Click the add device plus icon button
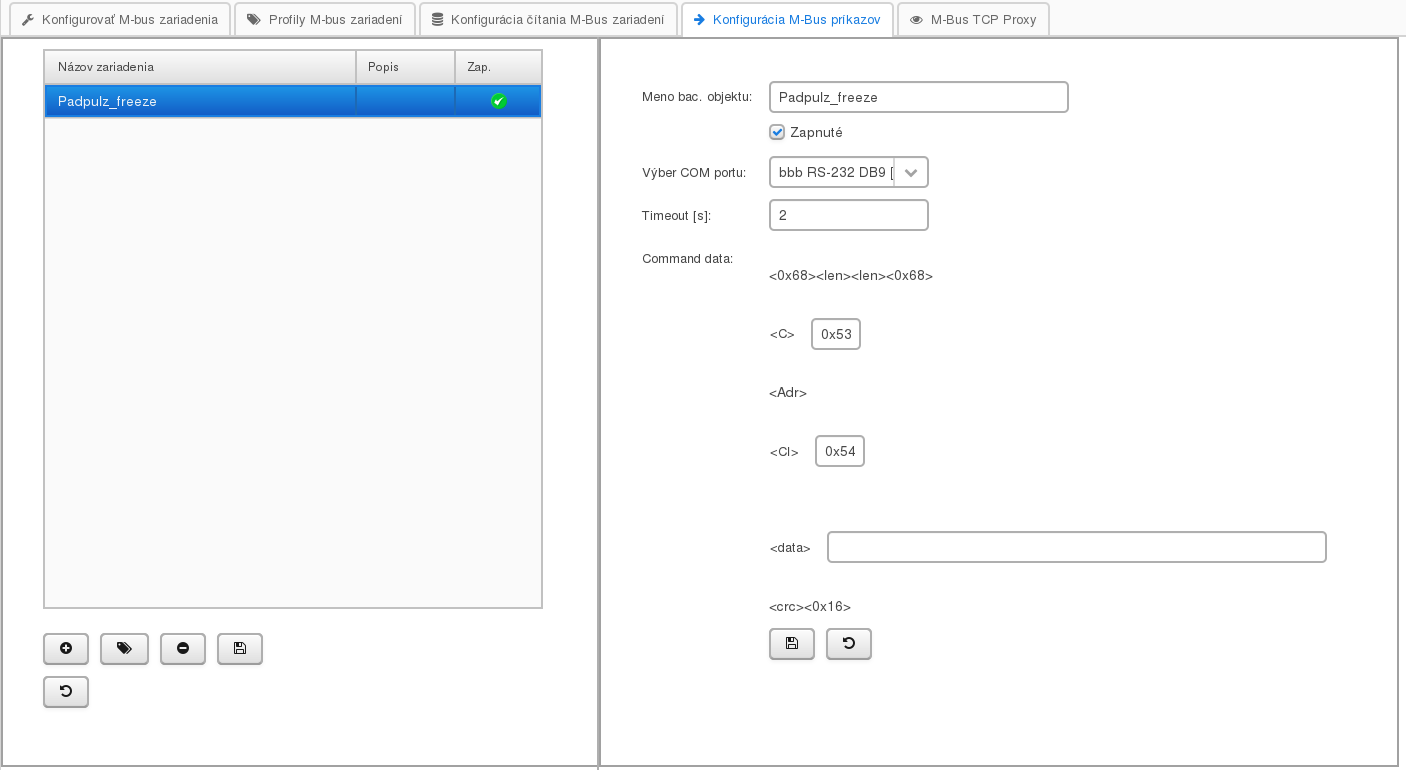 pos(66,649)
